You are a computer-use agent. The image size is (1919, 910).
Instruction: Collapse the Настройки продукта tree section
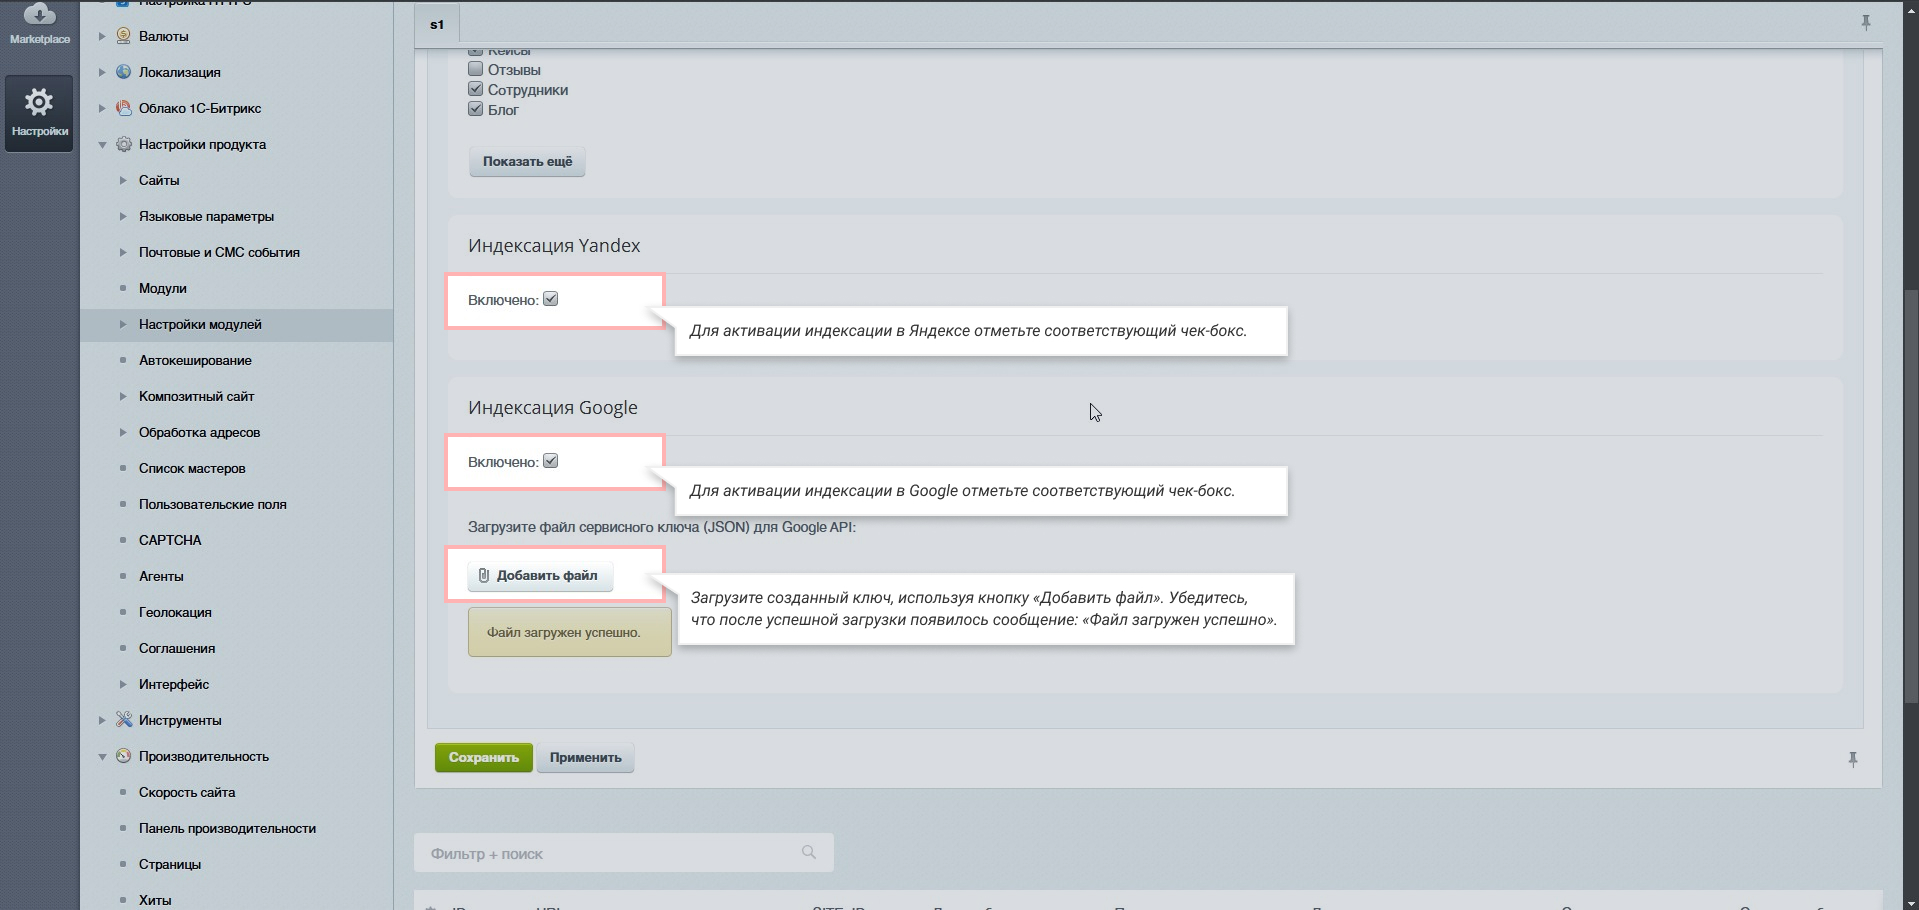tap(102, 145)
